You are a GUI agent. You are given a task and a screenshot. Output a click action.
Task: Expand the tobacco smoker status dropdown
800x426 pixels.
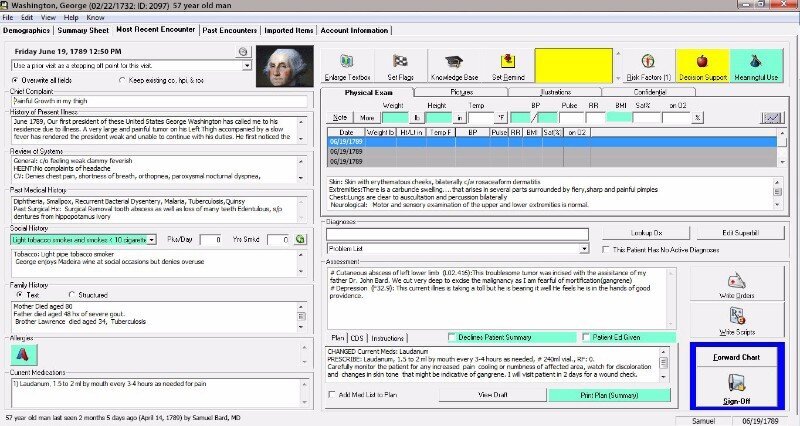(x=150, y=240)
